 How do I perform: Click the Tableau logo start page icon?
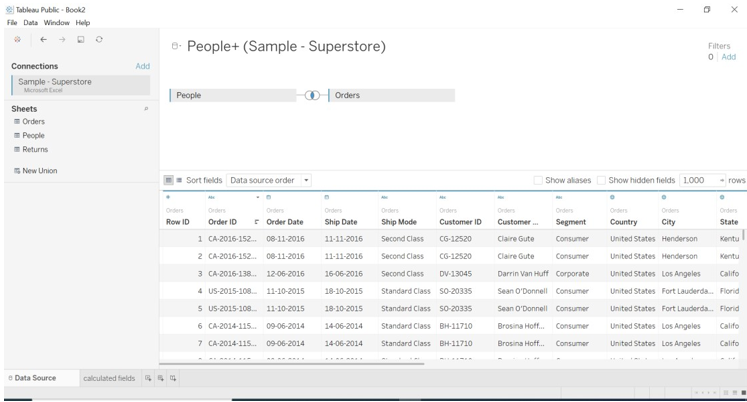coord(18,40)
